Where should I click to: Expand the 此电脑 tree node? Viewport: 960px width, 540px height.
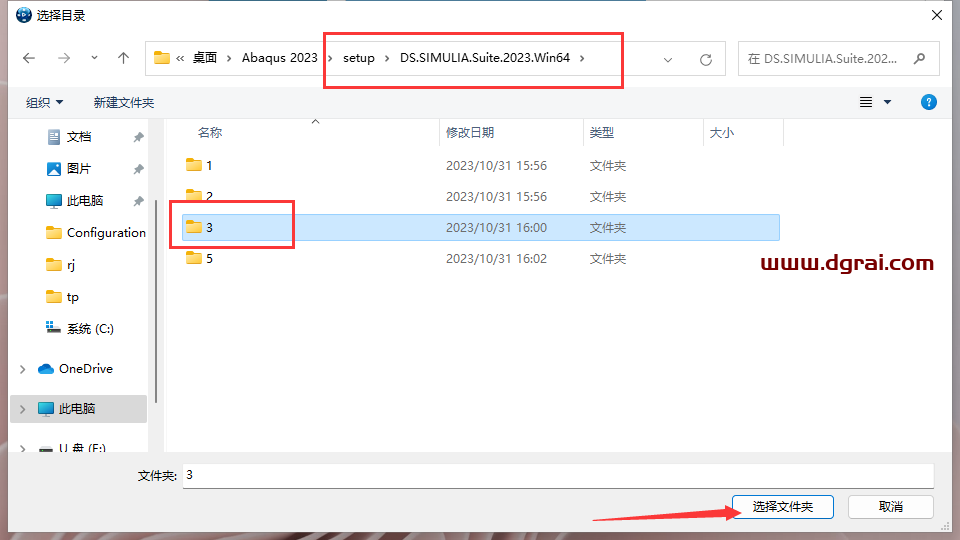23,409
